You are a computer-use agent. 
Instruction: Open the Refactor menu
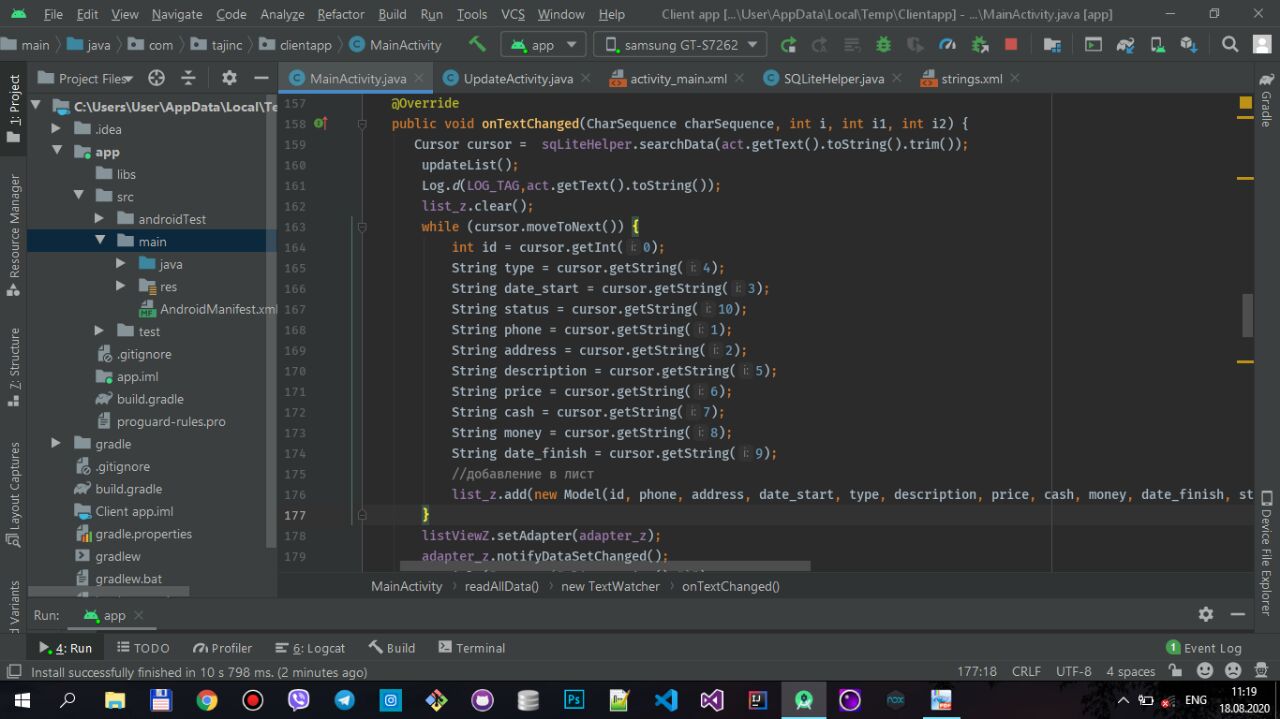coord(340,14)
